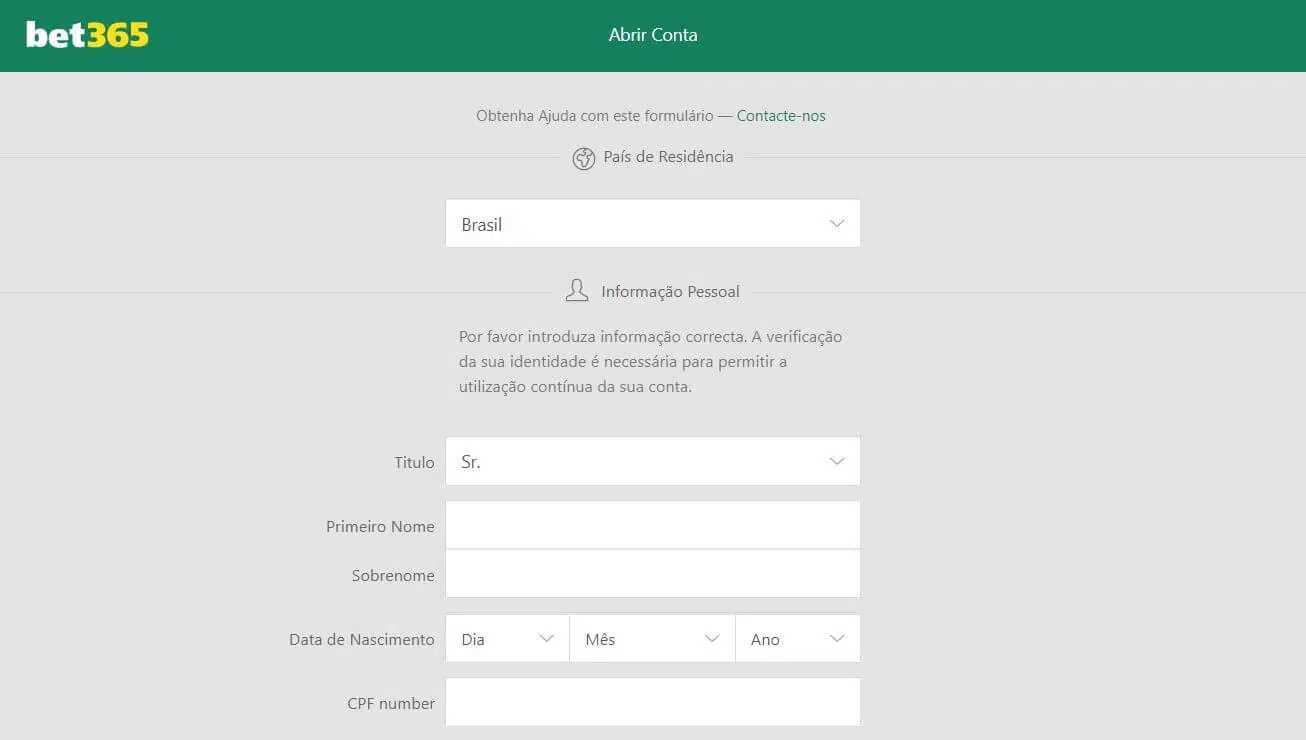1306x740 pixels.
Task: Open the Sr. title dropdown
Action: (x=653, y=461)
